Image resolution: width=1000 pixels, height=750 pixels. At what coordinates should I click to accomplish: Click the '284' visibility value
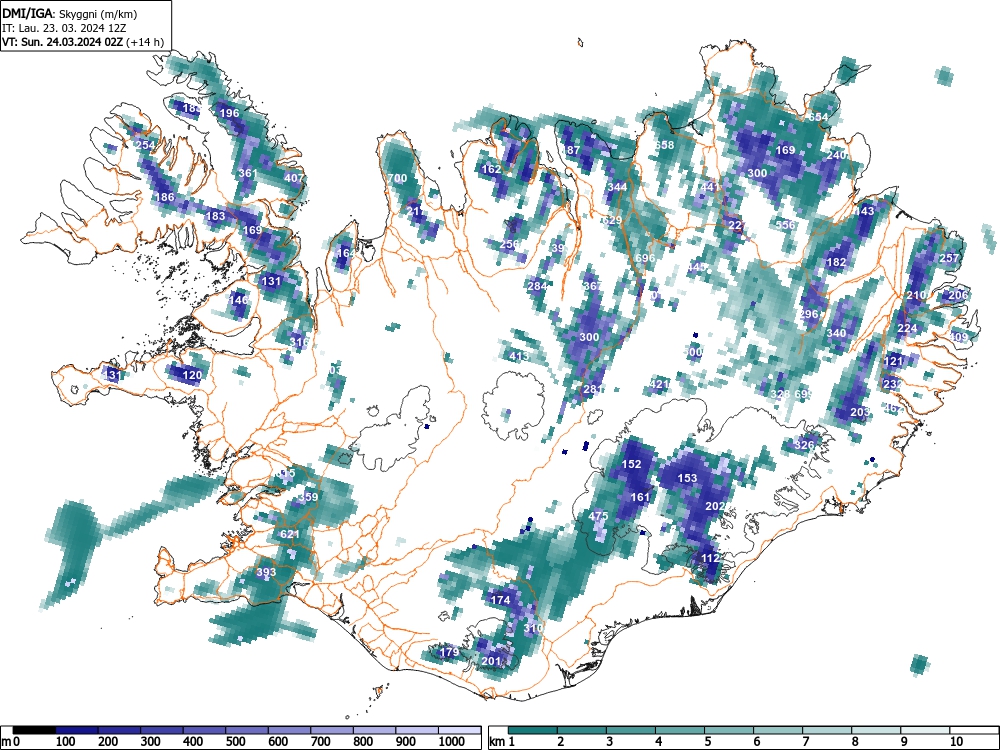(x=537, y=286)
